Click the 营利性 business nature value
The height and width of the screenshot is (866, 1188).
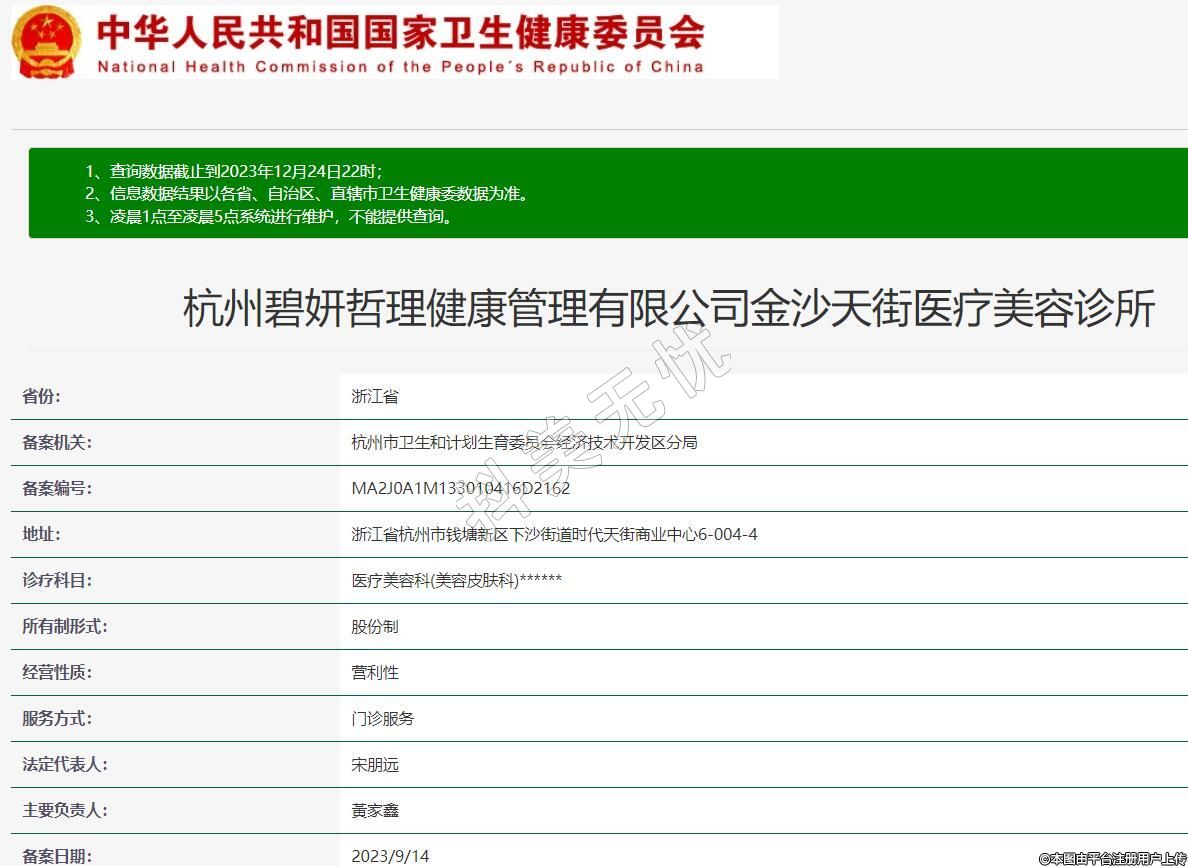pyautogui.click(x=375, y=673)
